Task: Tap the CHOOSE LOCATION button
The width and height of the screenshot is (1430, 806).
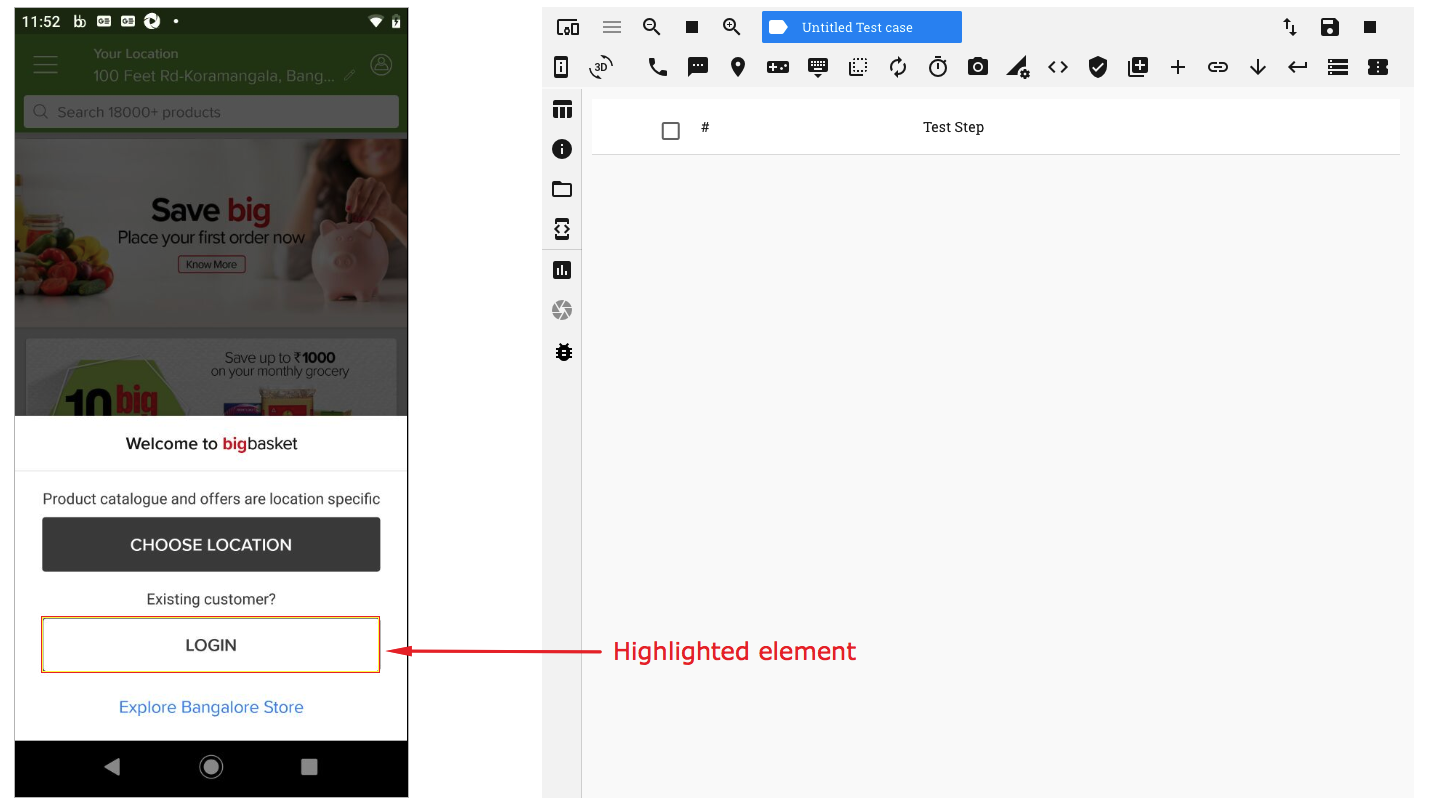Action: click(x=211, y=544)
